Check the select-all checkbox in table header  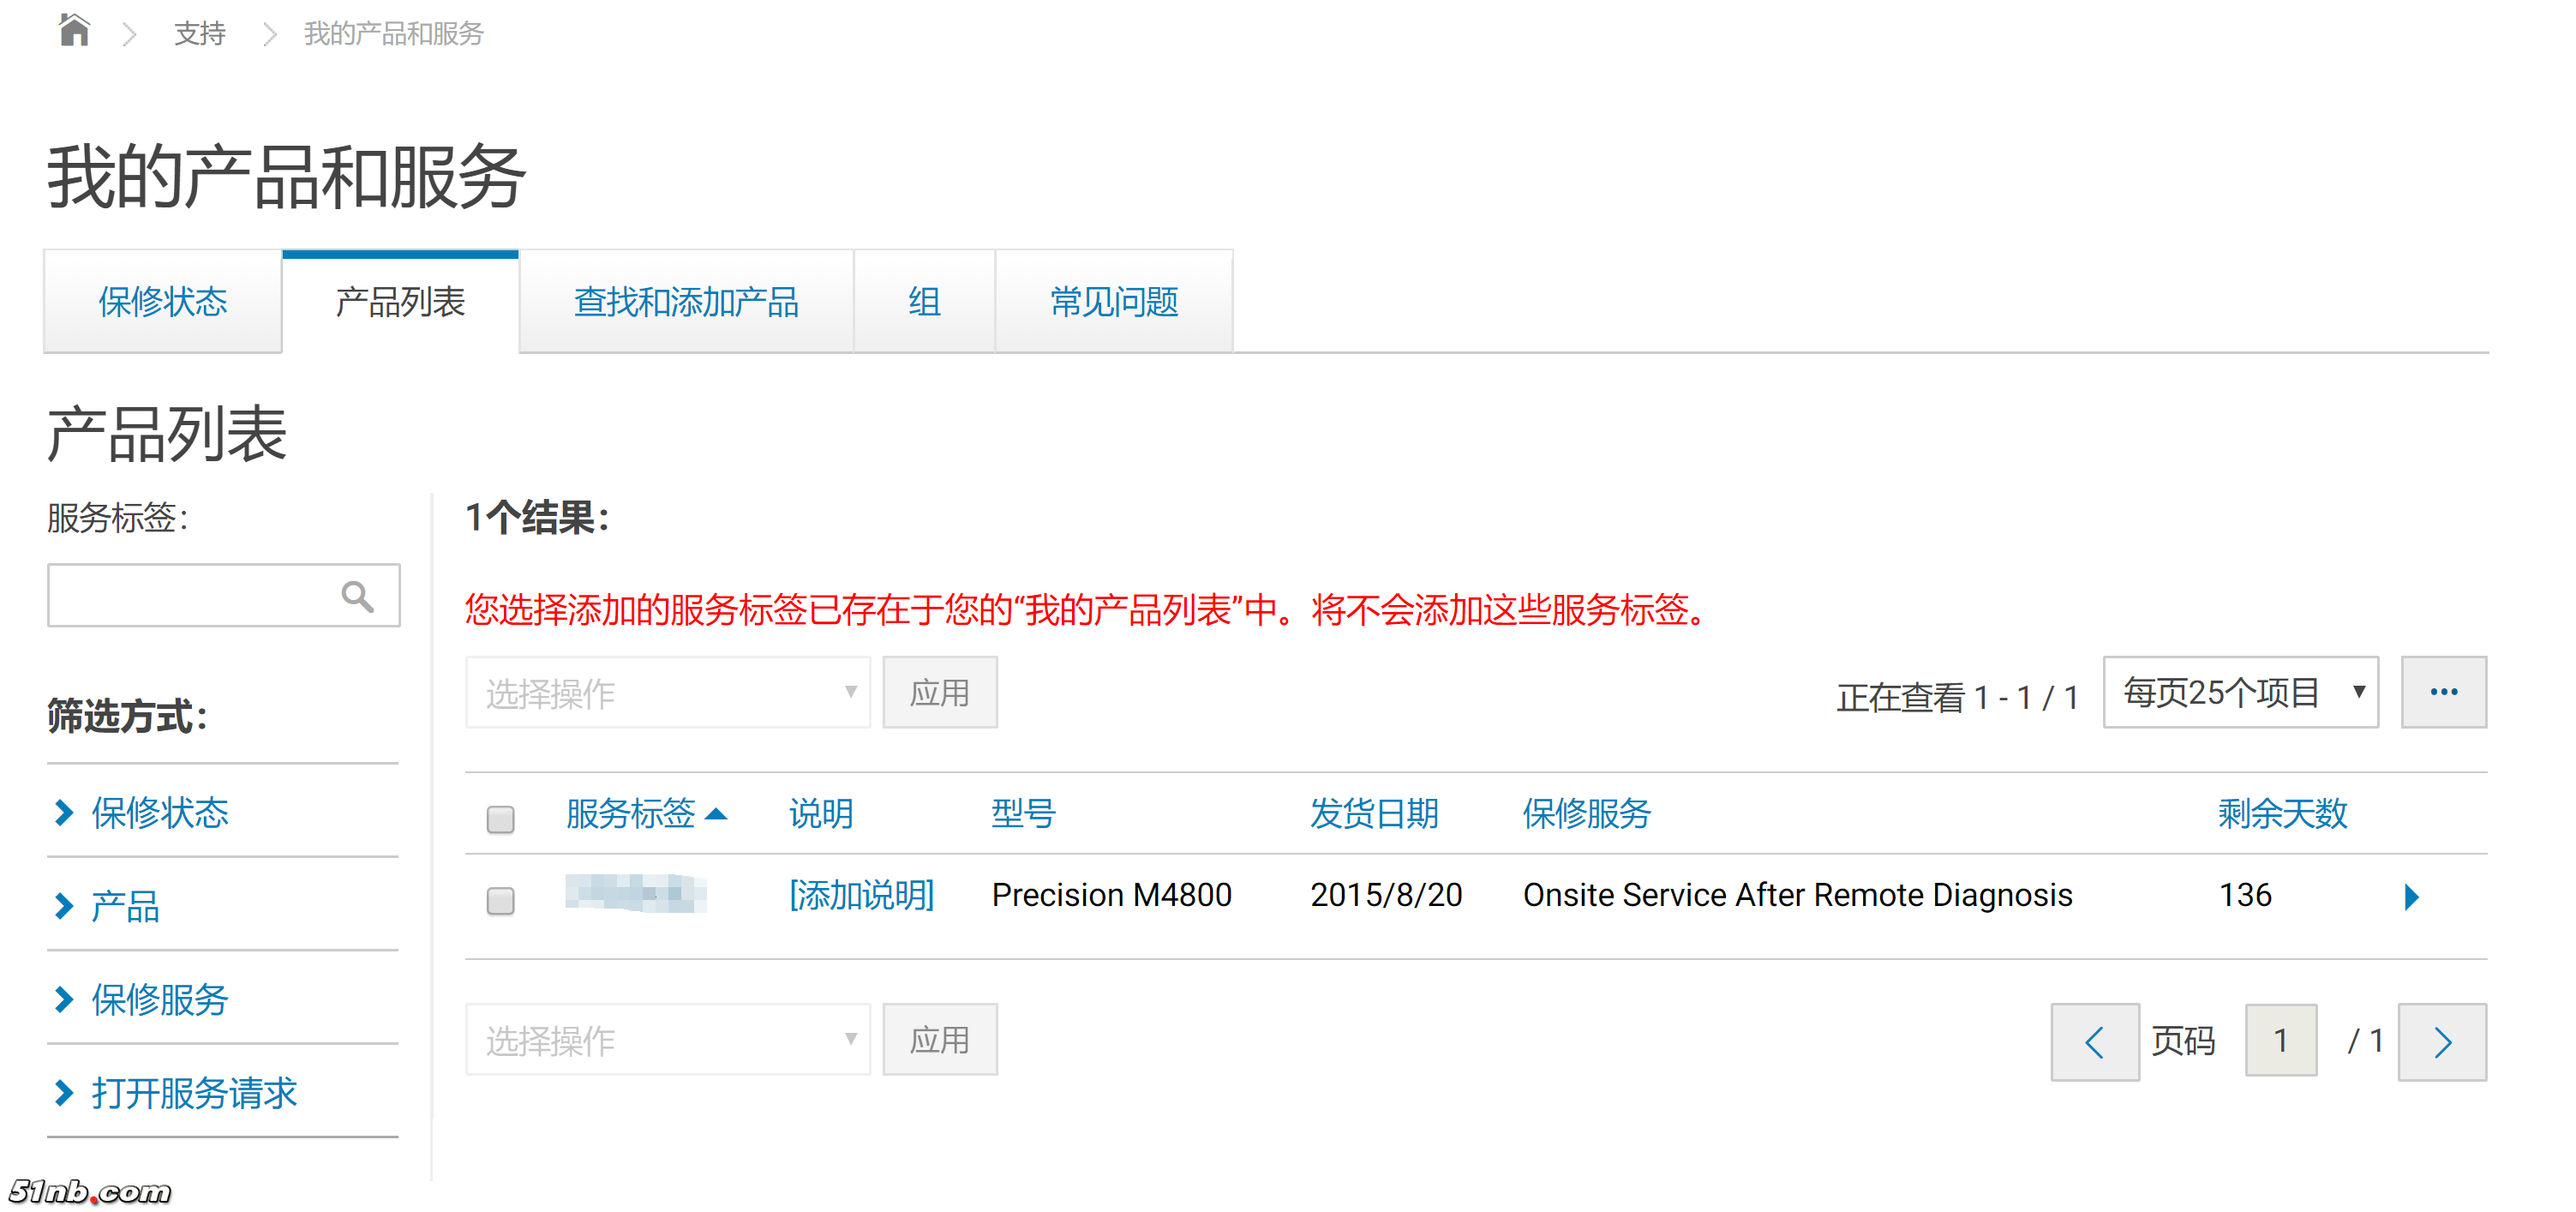click(500, 820)
